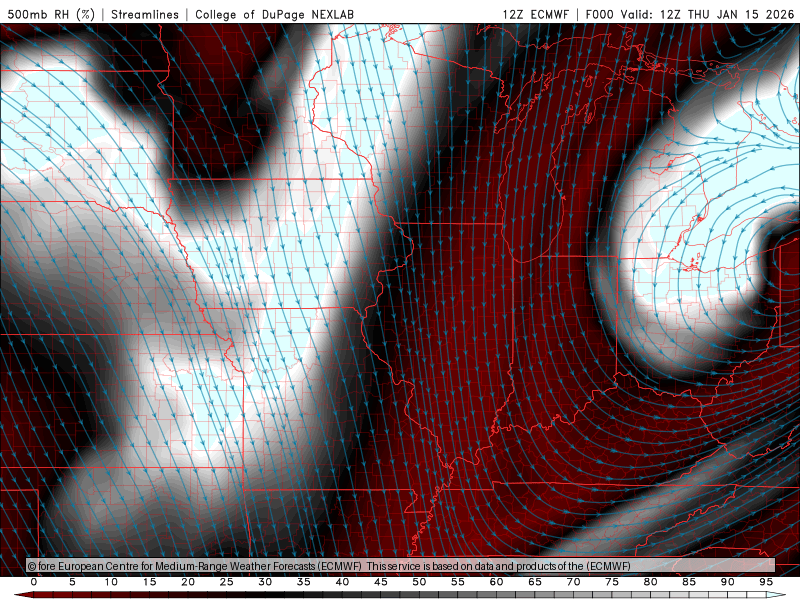Select the "12Z ECMWF" model run label

535,14
